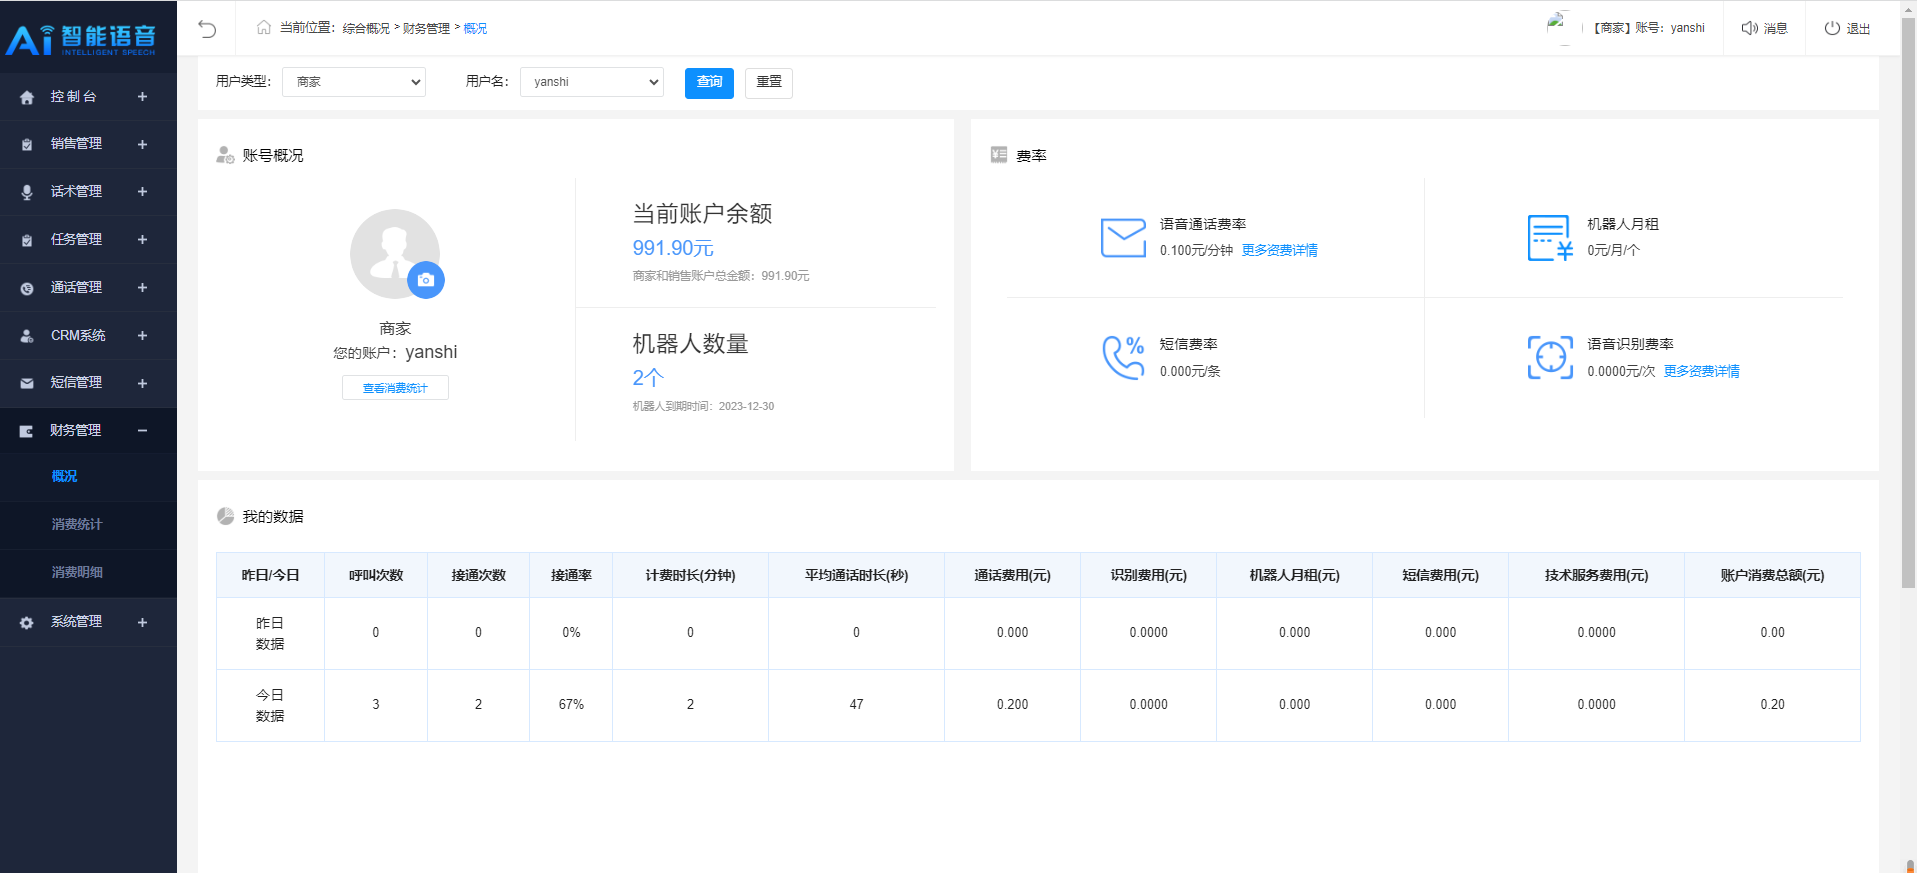Open 消费统计 in the sidebar submenu
The width and height of the screenshot is (1917, 873).
click(77, 524)
